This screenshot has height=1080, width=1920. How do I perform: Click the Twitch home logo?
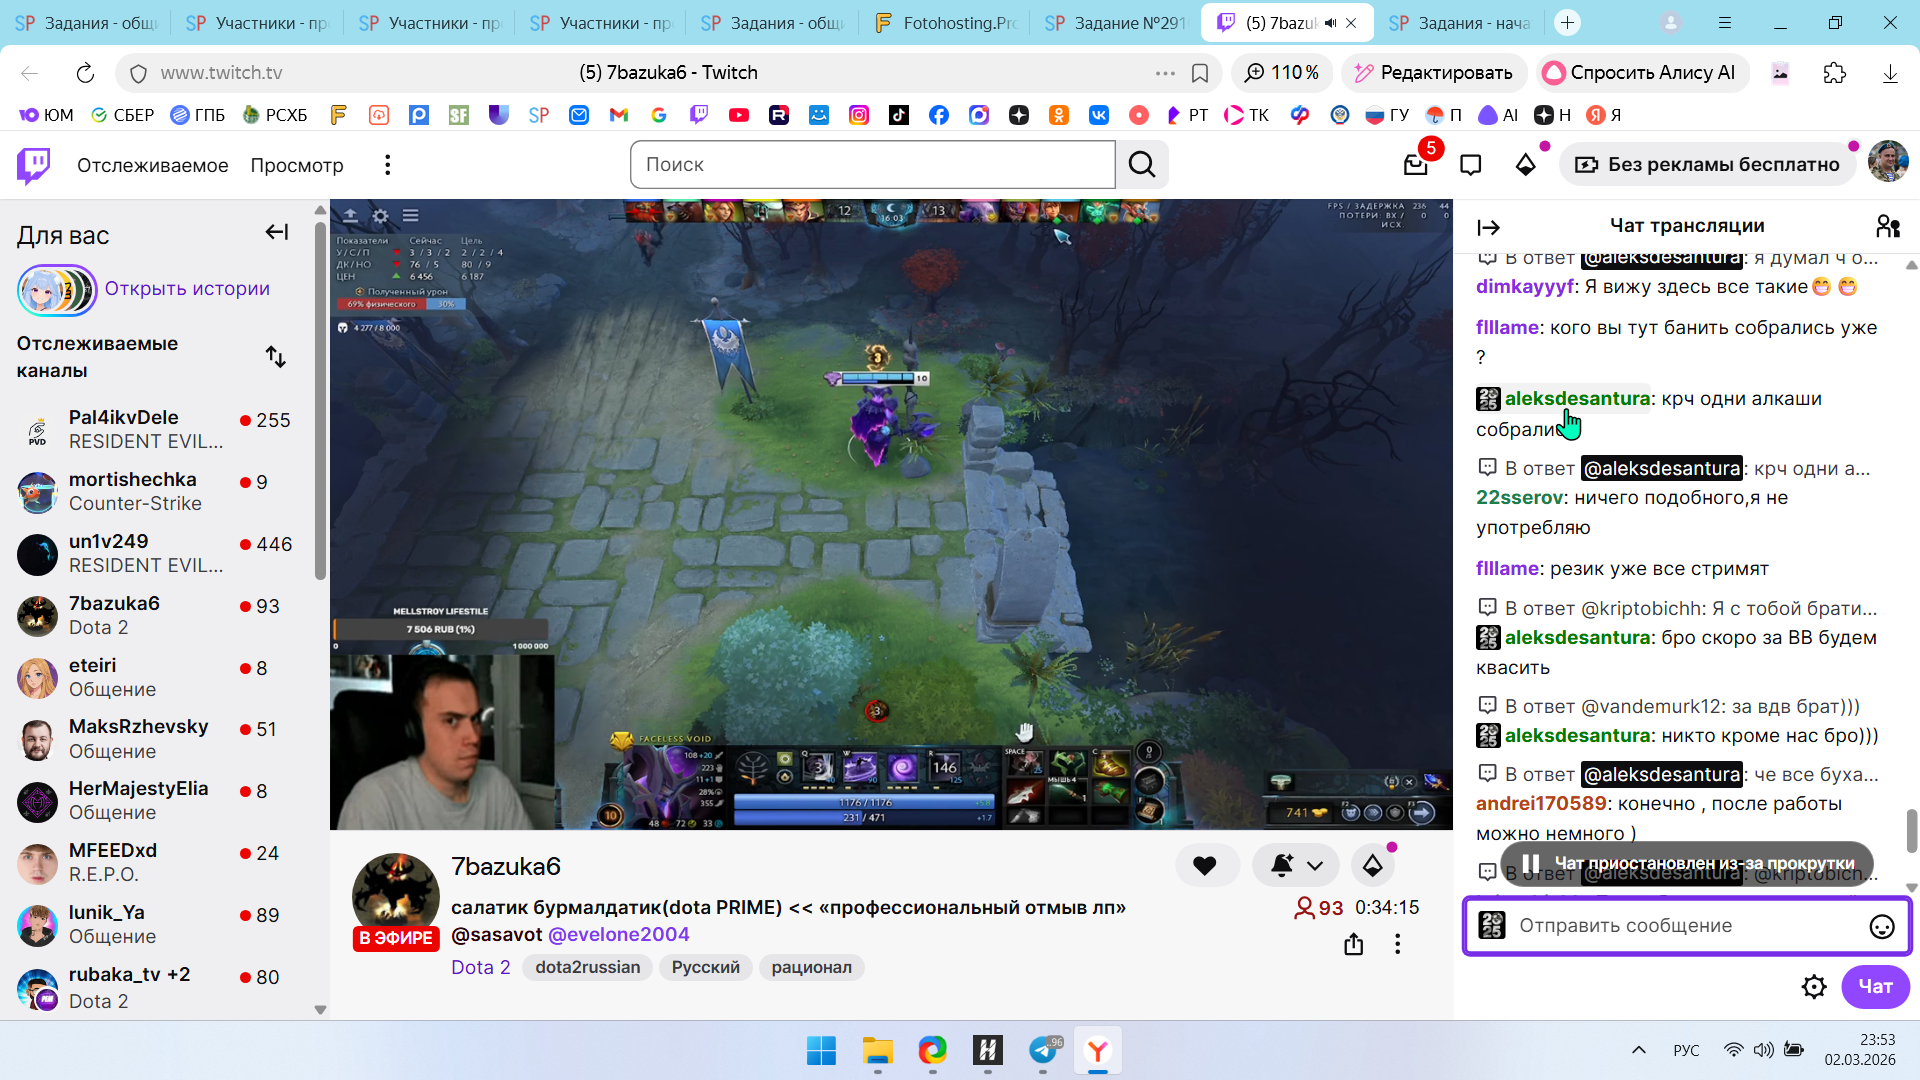point(34,165)
